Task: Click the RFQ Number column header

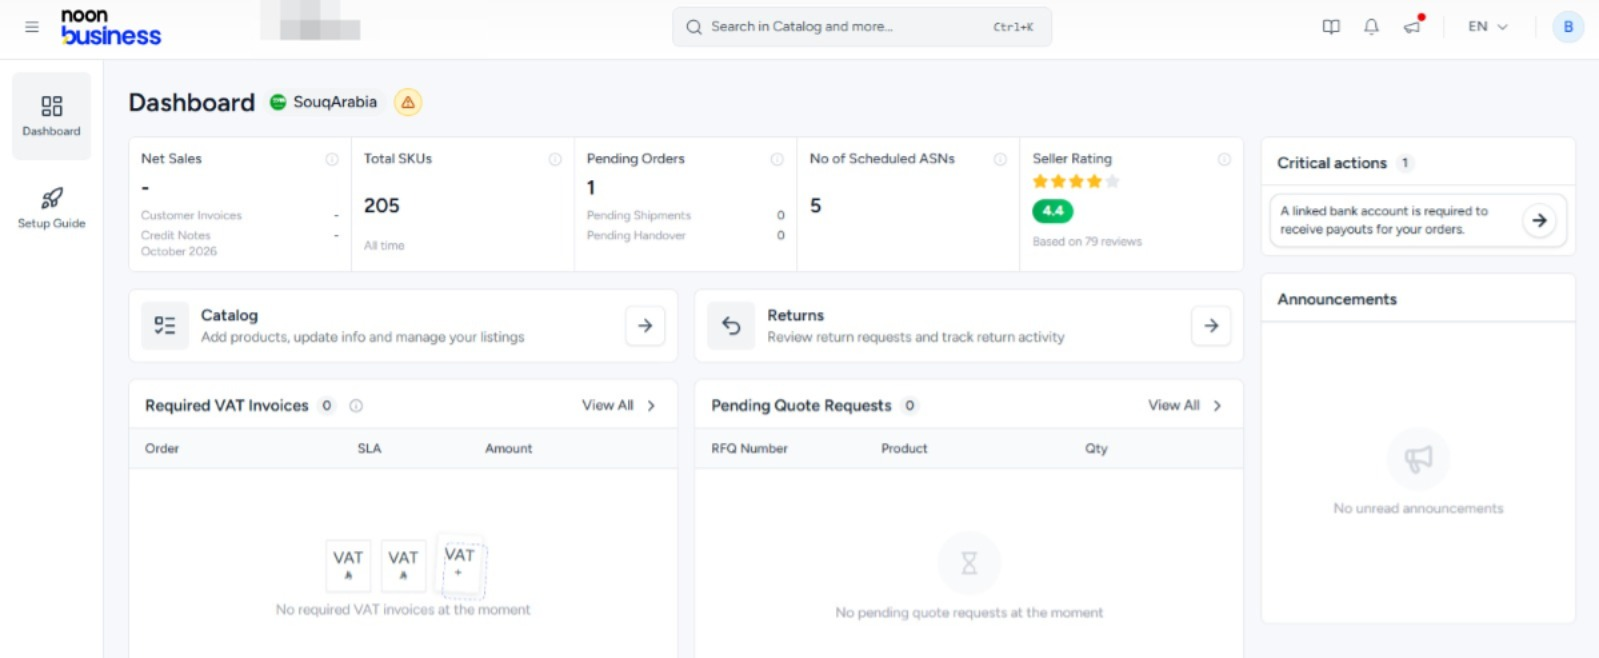Action: (749, 448)
